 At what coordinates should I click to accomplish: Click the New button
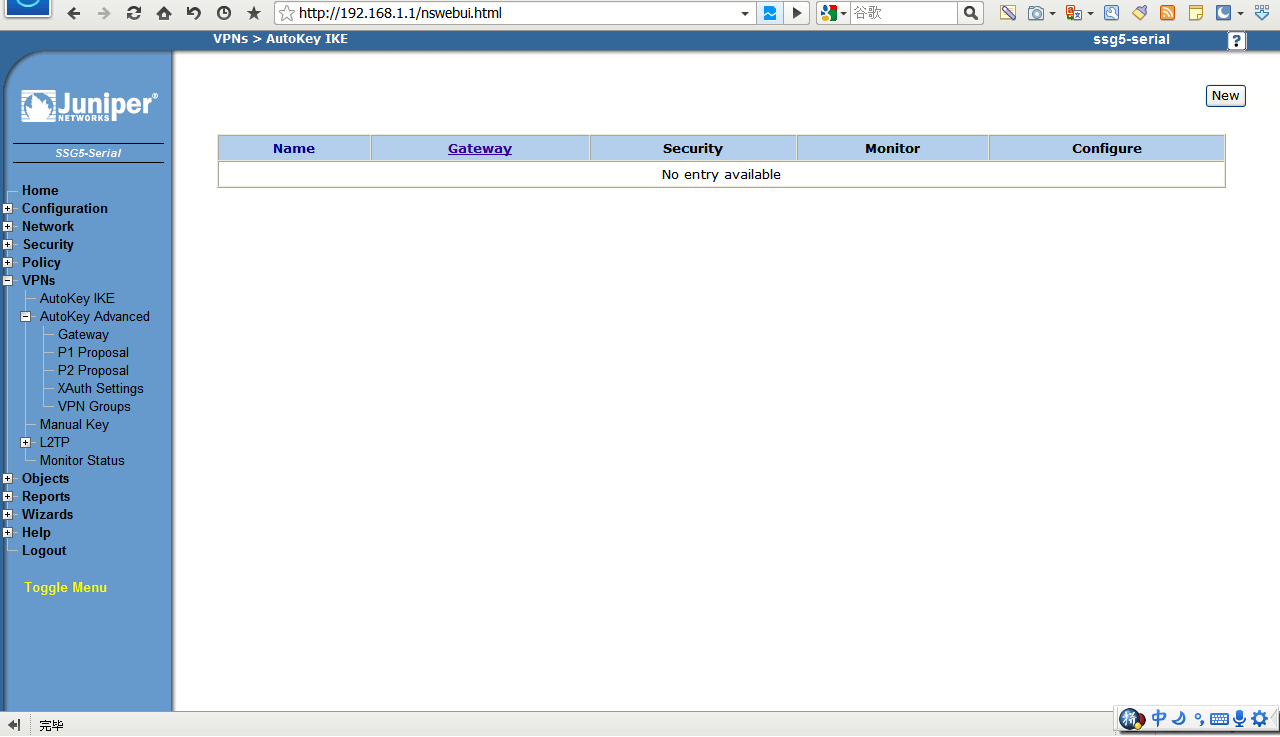[x=1225, y=96]
